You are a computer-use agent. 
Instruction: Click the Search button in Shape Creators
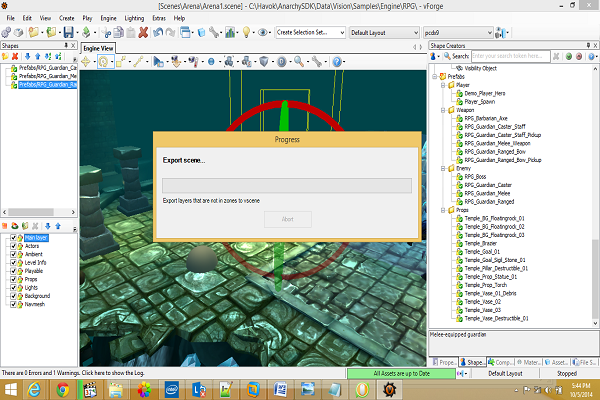click(x=457, y=56)
